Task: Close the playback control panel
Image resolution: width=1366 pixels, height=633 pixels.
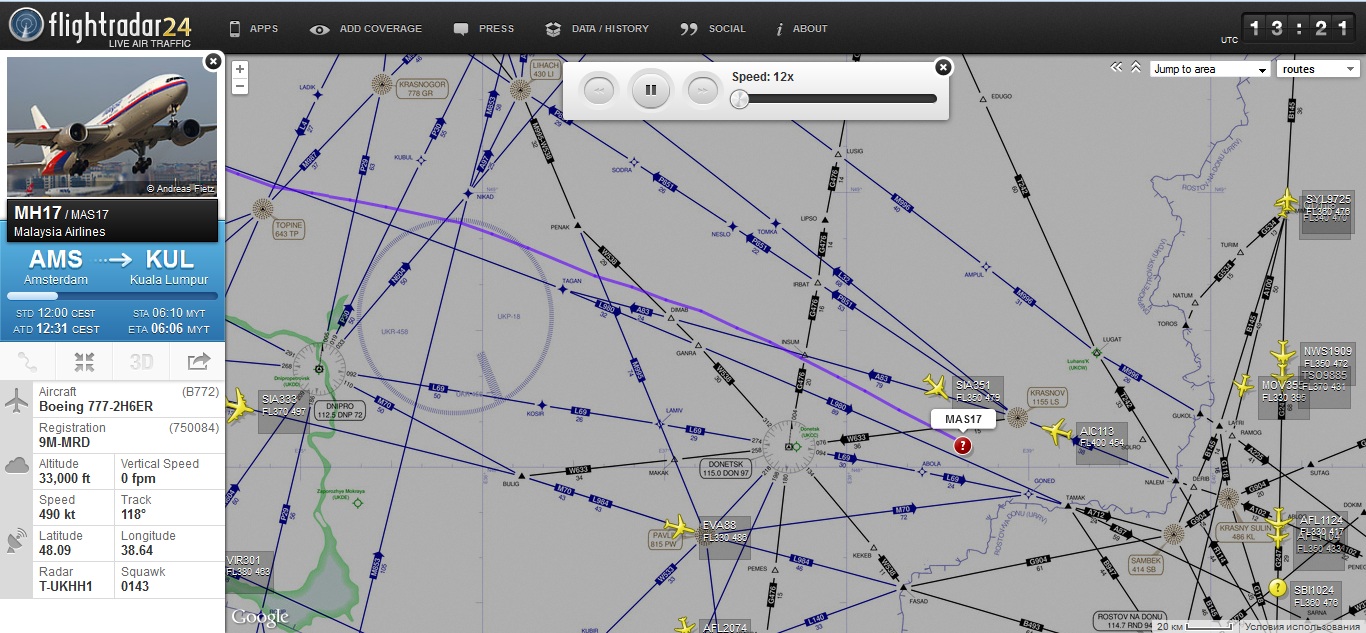Action: 943,67
